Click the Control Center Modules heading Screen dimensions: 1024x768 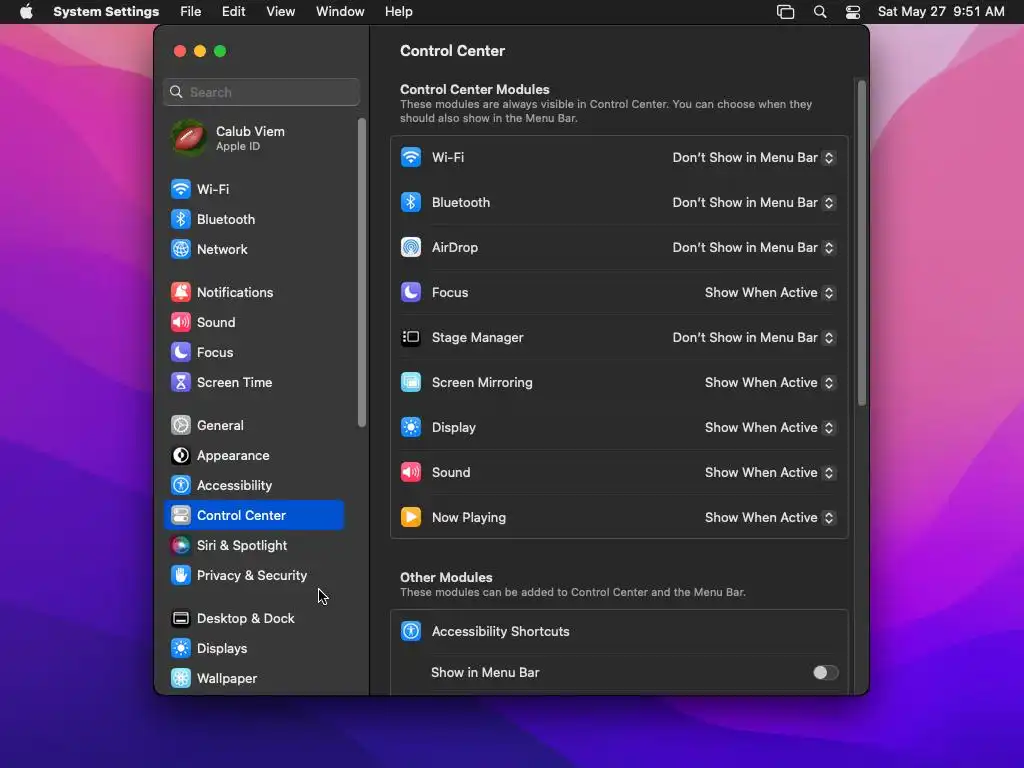475,89
